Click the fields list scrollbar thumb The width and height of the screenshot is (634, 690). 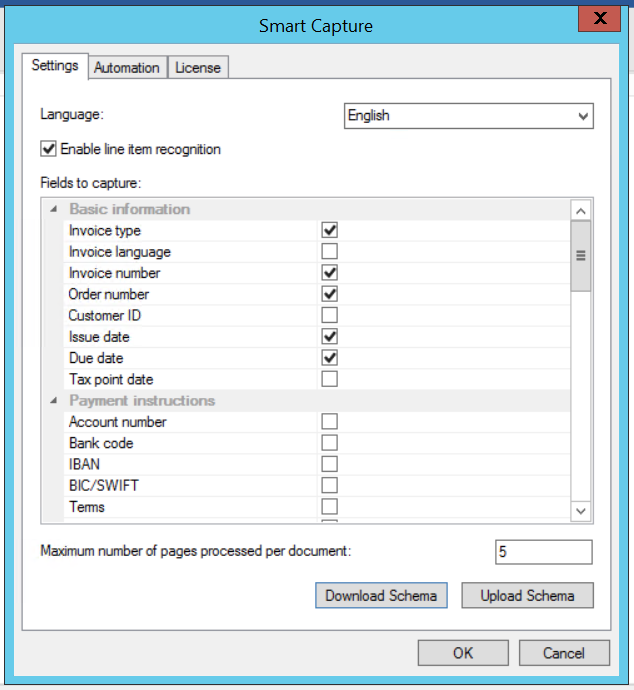[x=581, y=256]
